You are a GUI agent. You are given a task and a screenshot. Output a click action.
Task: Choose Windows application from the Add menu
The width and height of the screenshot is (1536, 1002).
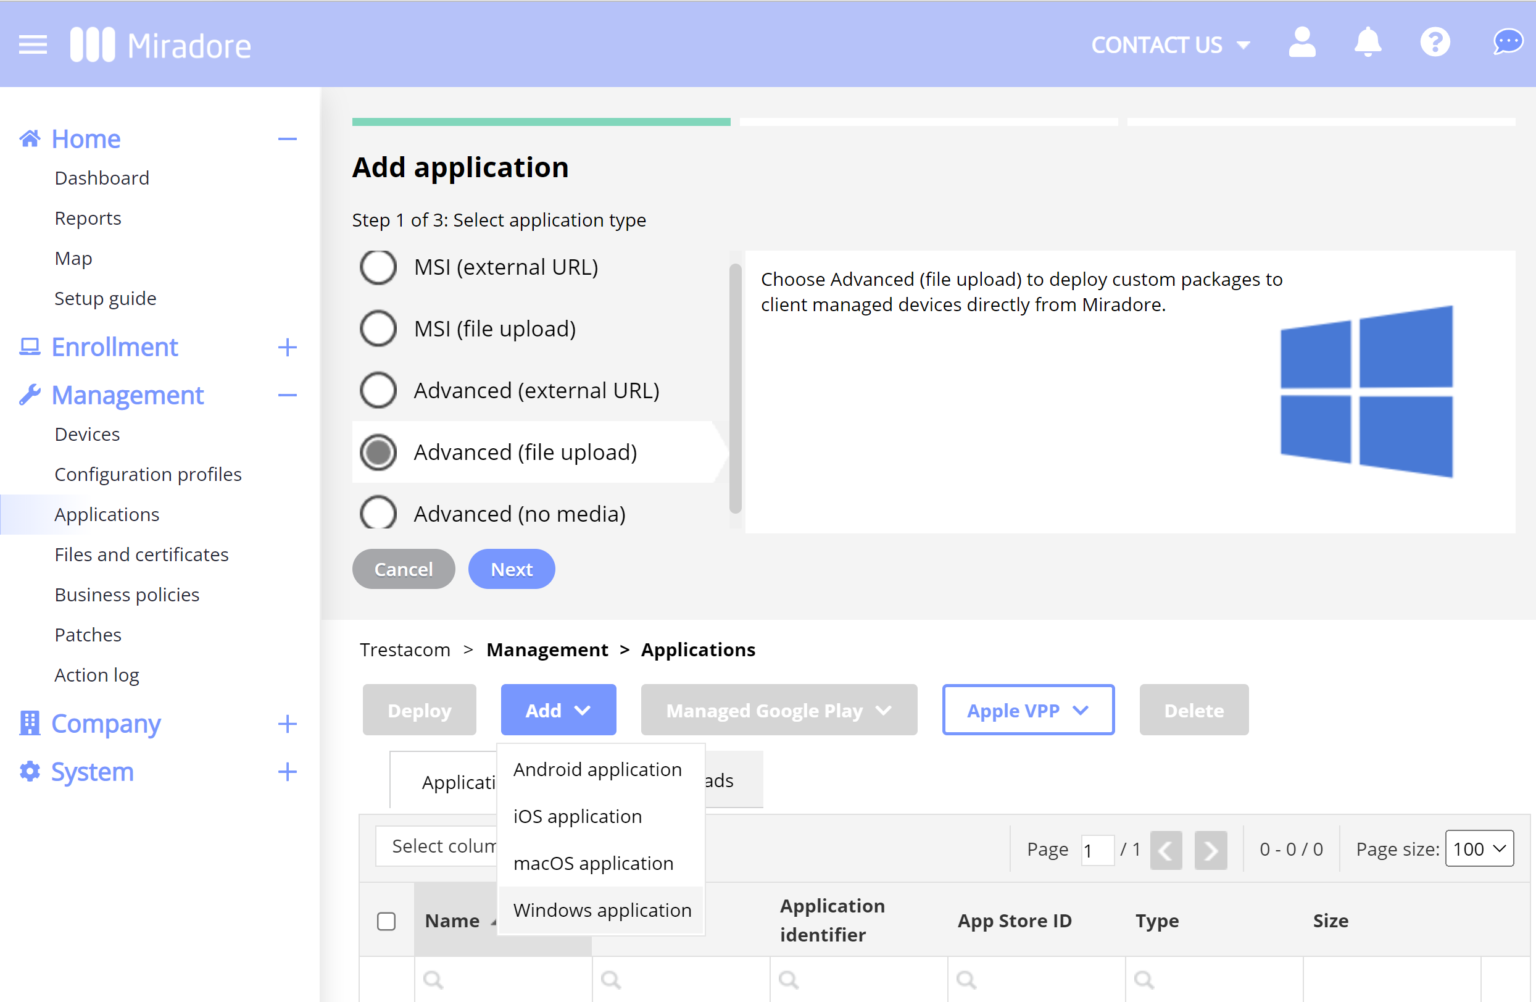pyautogui.click(x=601, y=910)
